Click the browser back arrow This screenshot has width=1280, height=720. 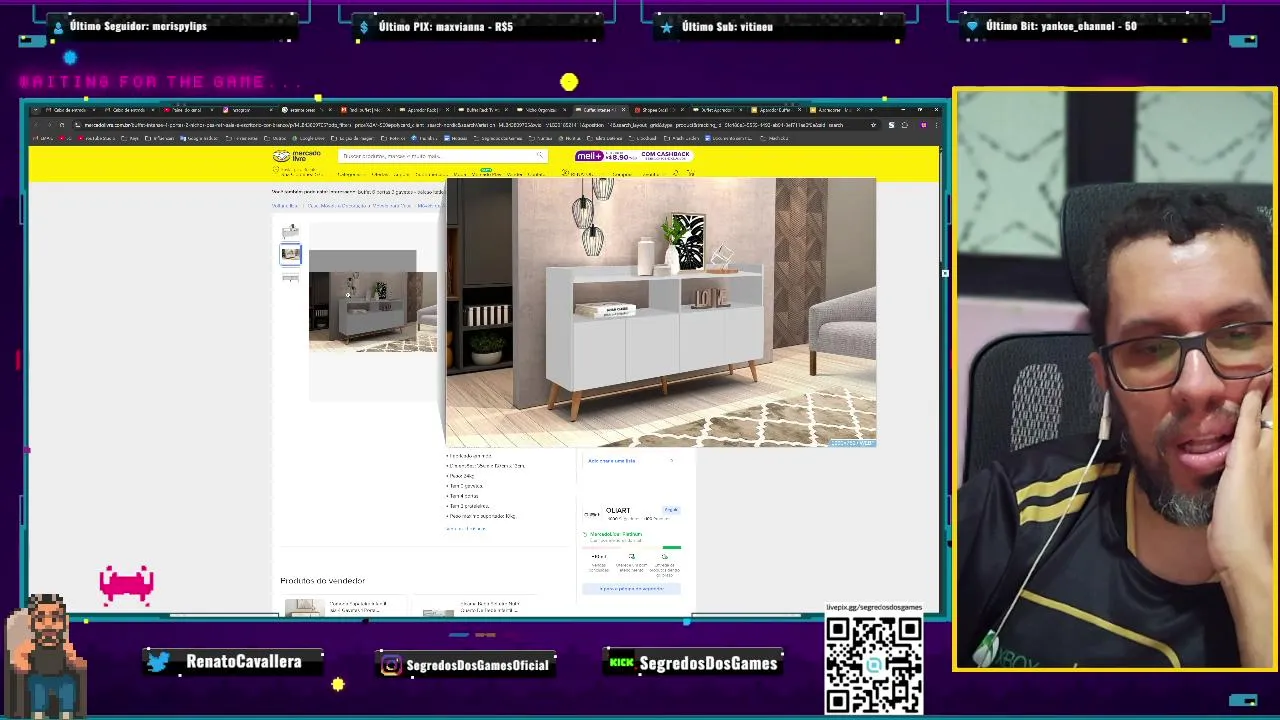coord(35,125)
